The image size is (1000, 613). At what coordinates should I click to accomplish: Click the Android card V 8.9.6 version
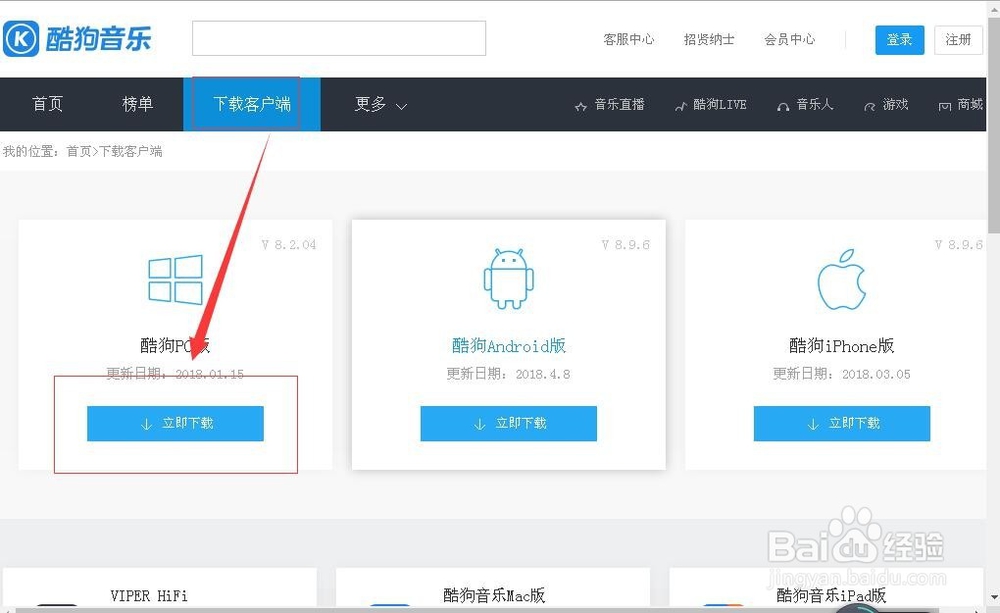[626, 245]
